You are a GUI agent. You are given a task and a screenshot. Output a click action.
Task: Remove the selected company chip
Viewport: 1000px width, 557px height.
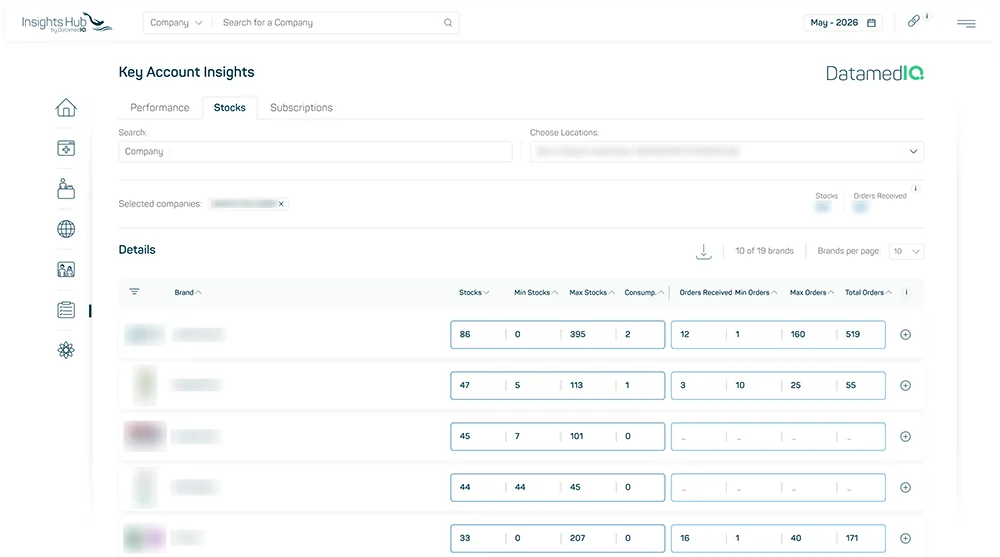pyautogui.click(x=281, y=204)
